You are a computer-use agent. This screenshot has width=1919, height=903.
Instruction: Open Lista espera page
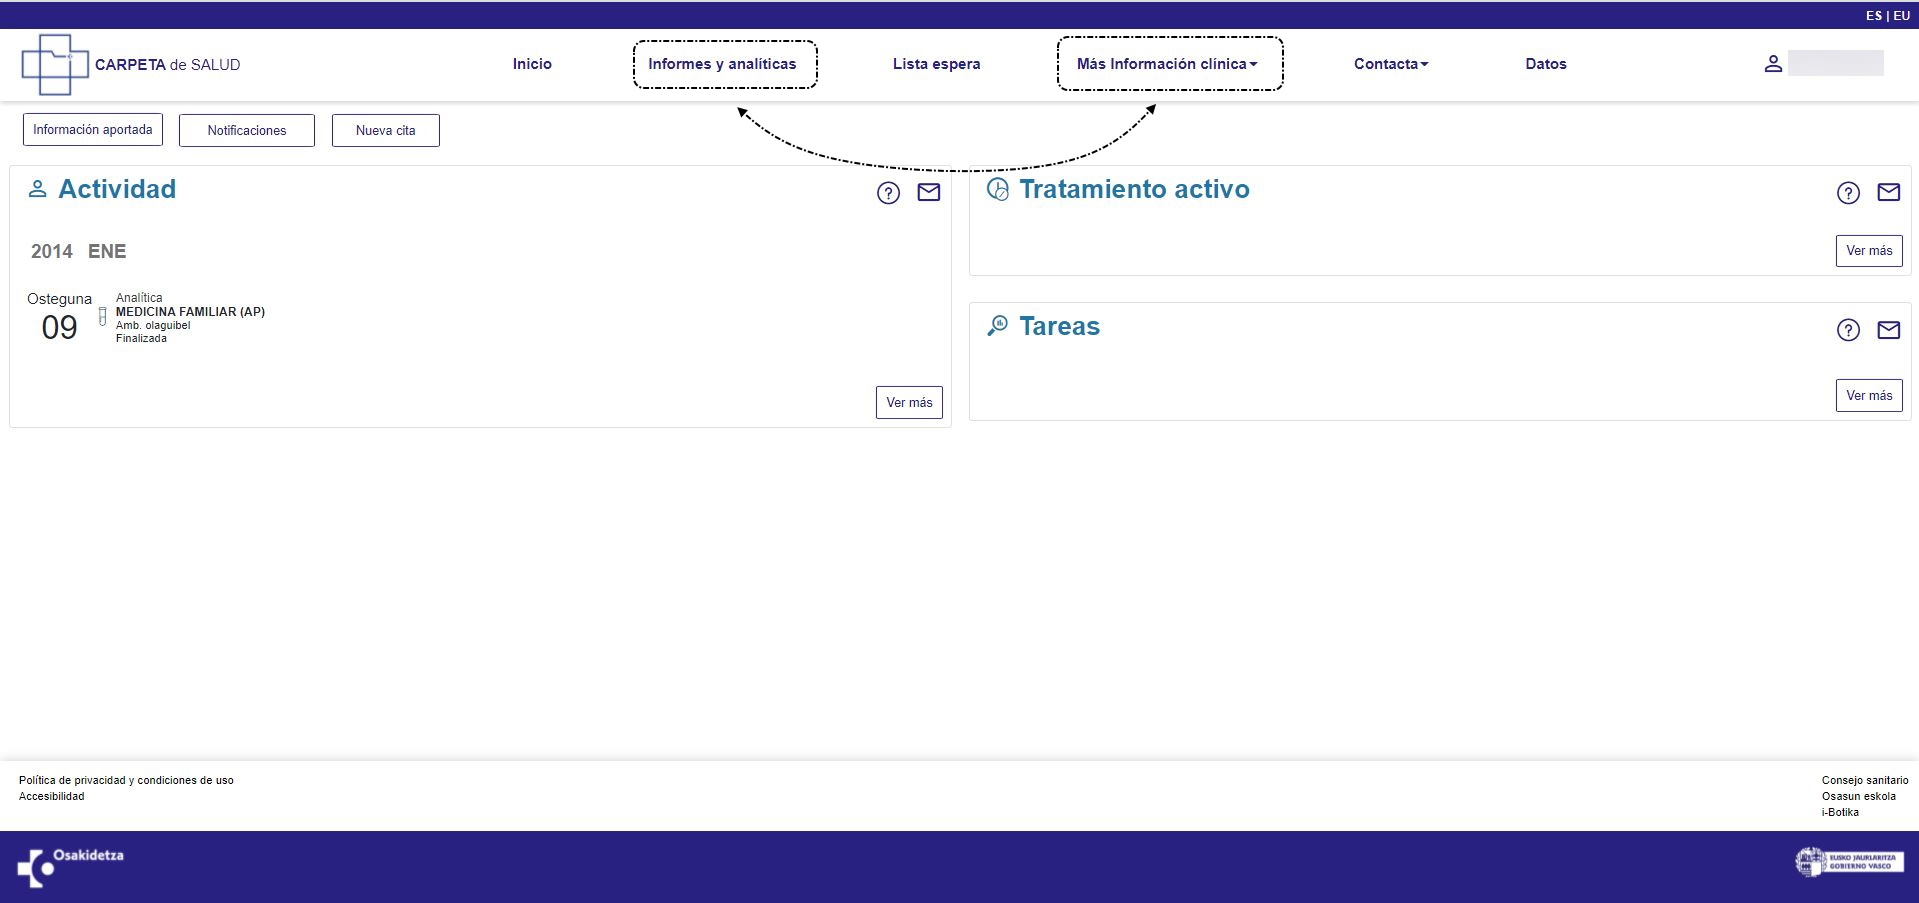click(x=936, y=64)
